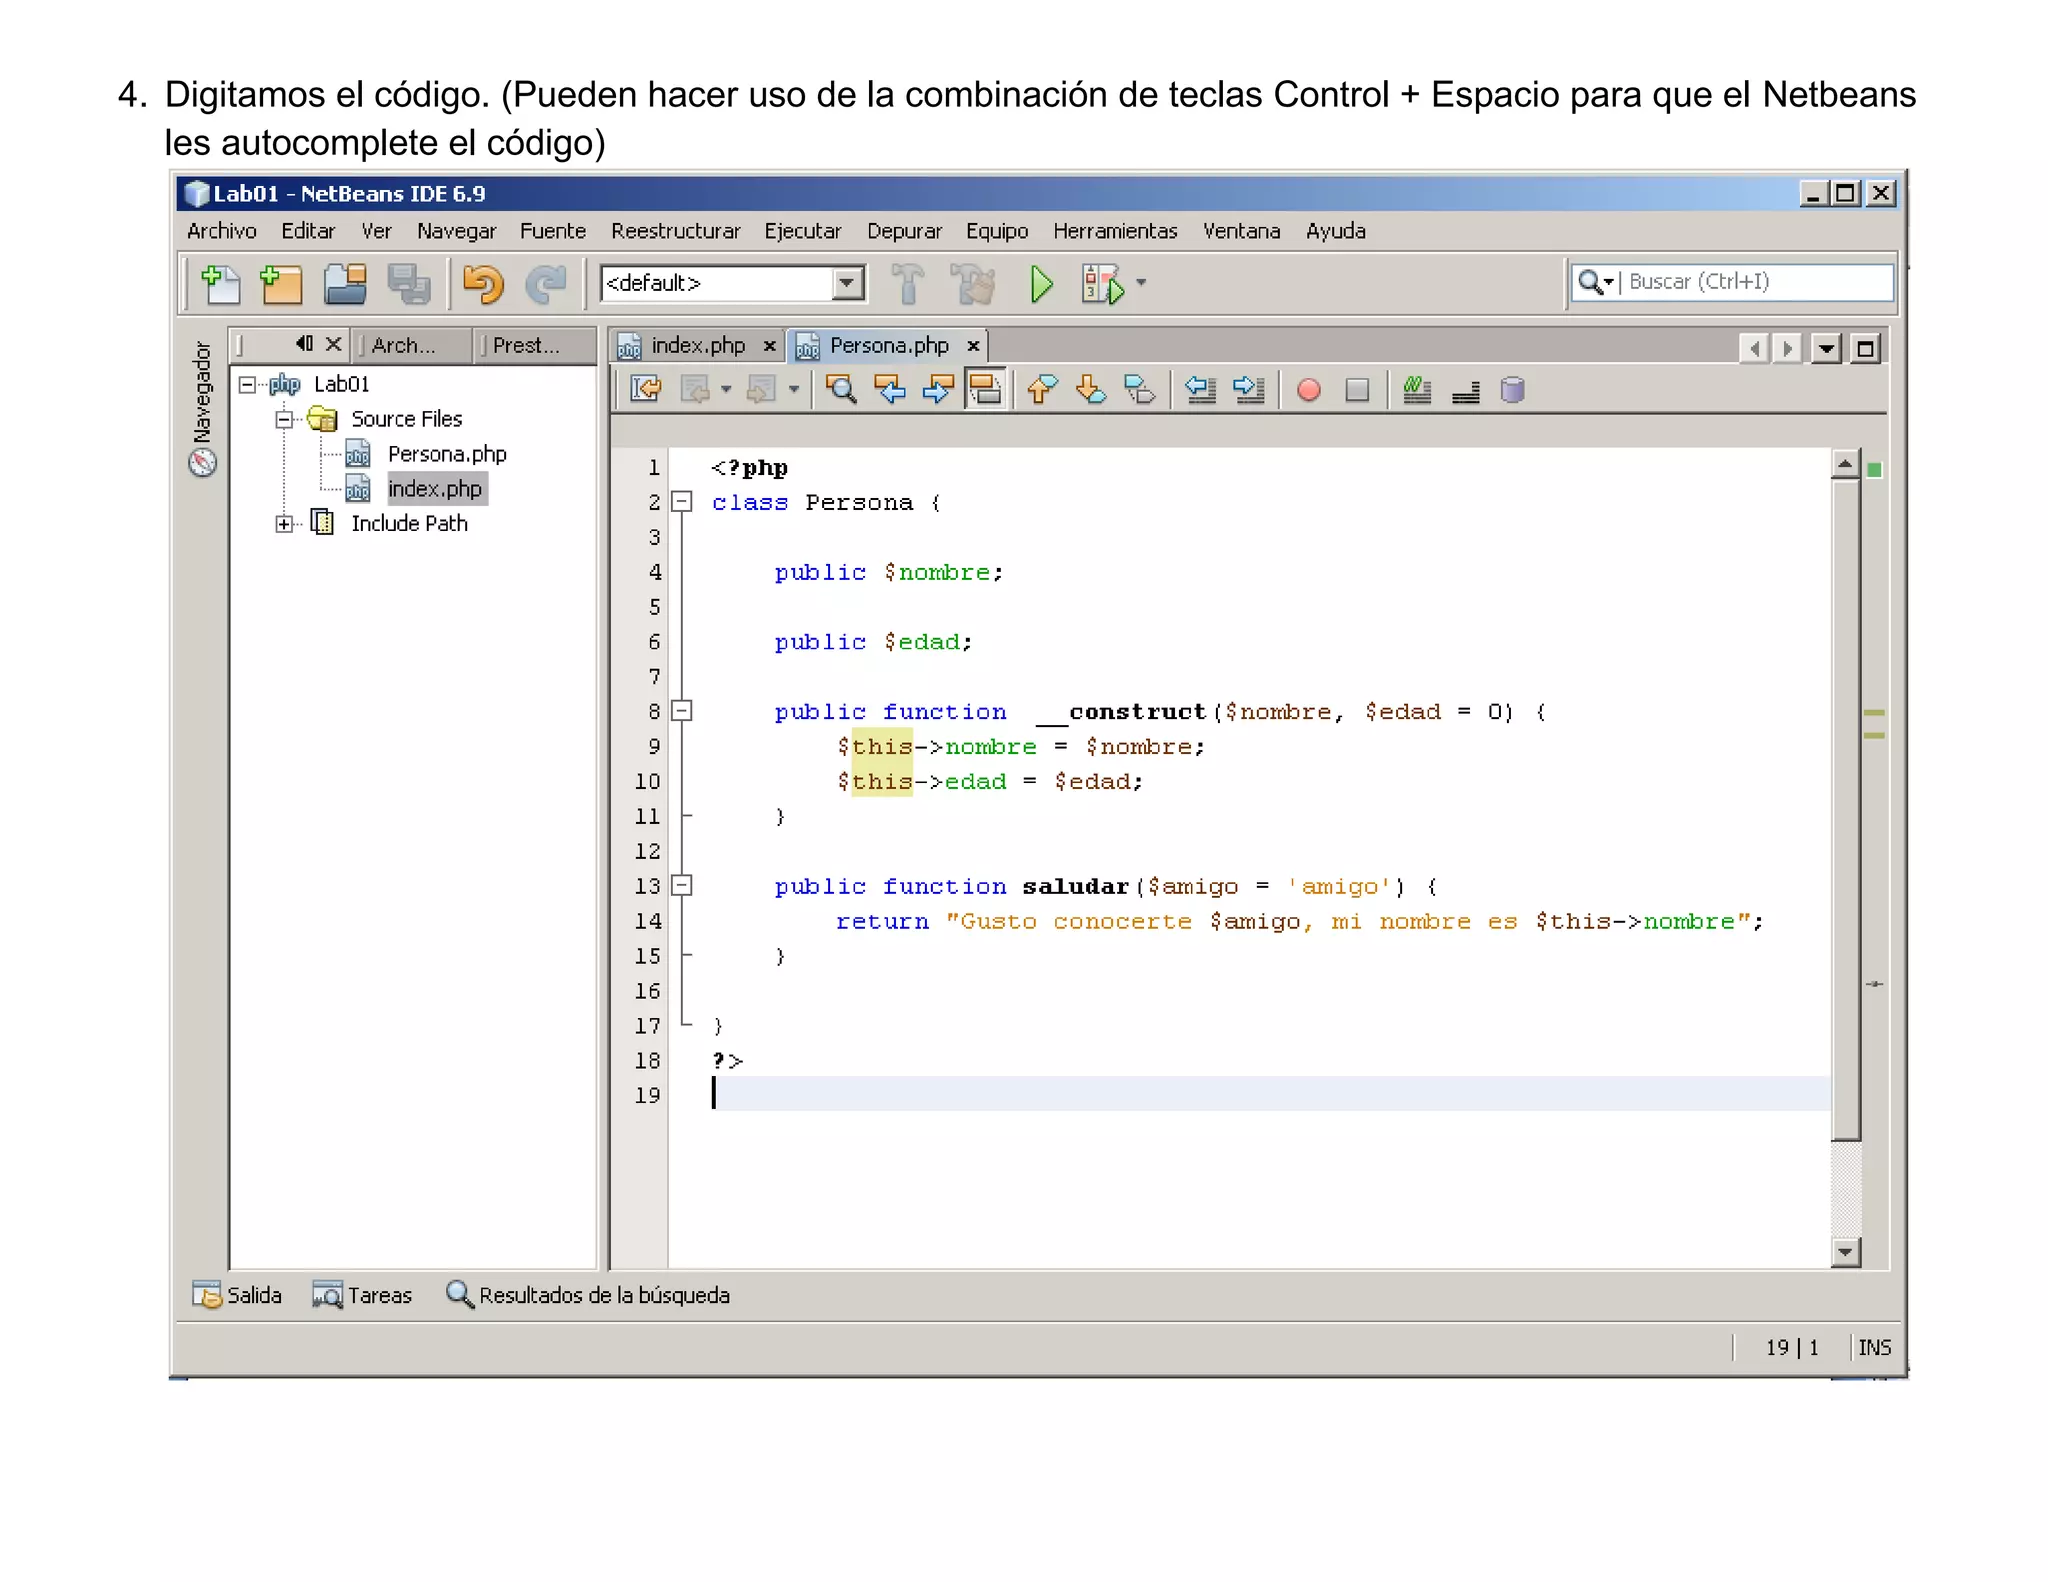Show opened documents list dropdown
The image size is (2048, 1582).
click(1826, 349)
